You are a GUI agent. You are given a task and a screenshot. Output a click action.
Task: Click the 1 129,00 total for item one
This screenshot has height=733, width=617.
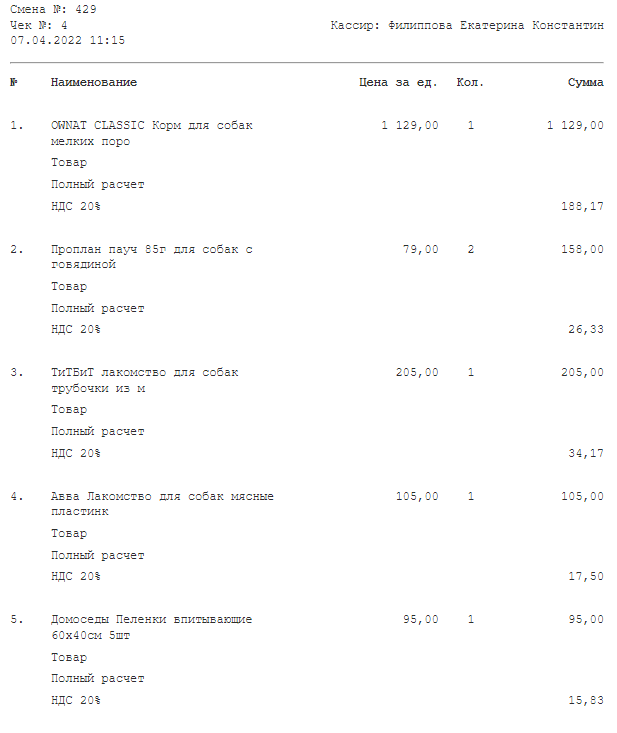(x=575, y=125)
